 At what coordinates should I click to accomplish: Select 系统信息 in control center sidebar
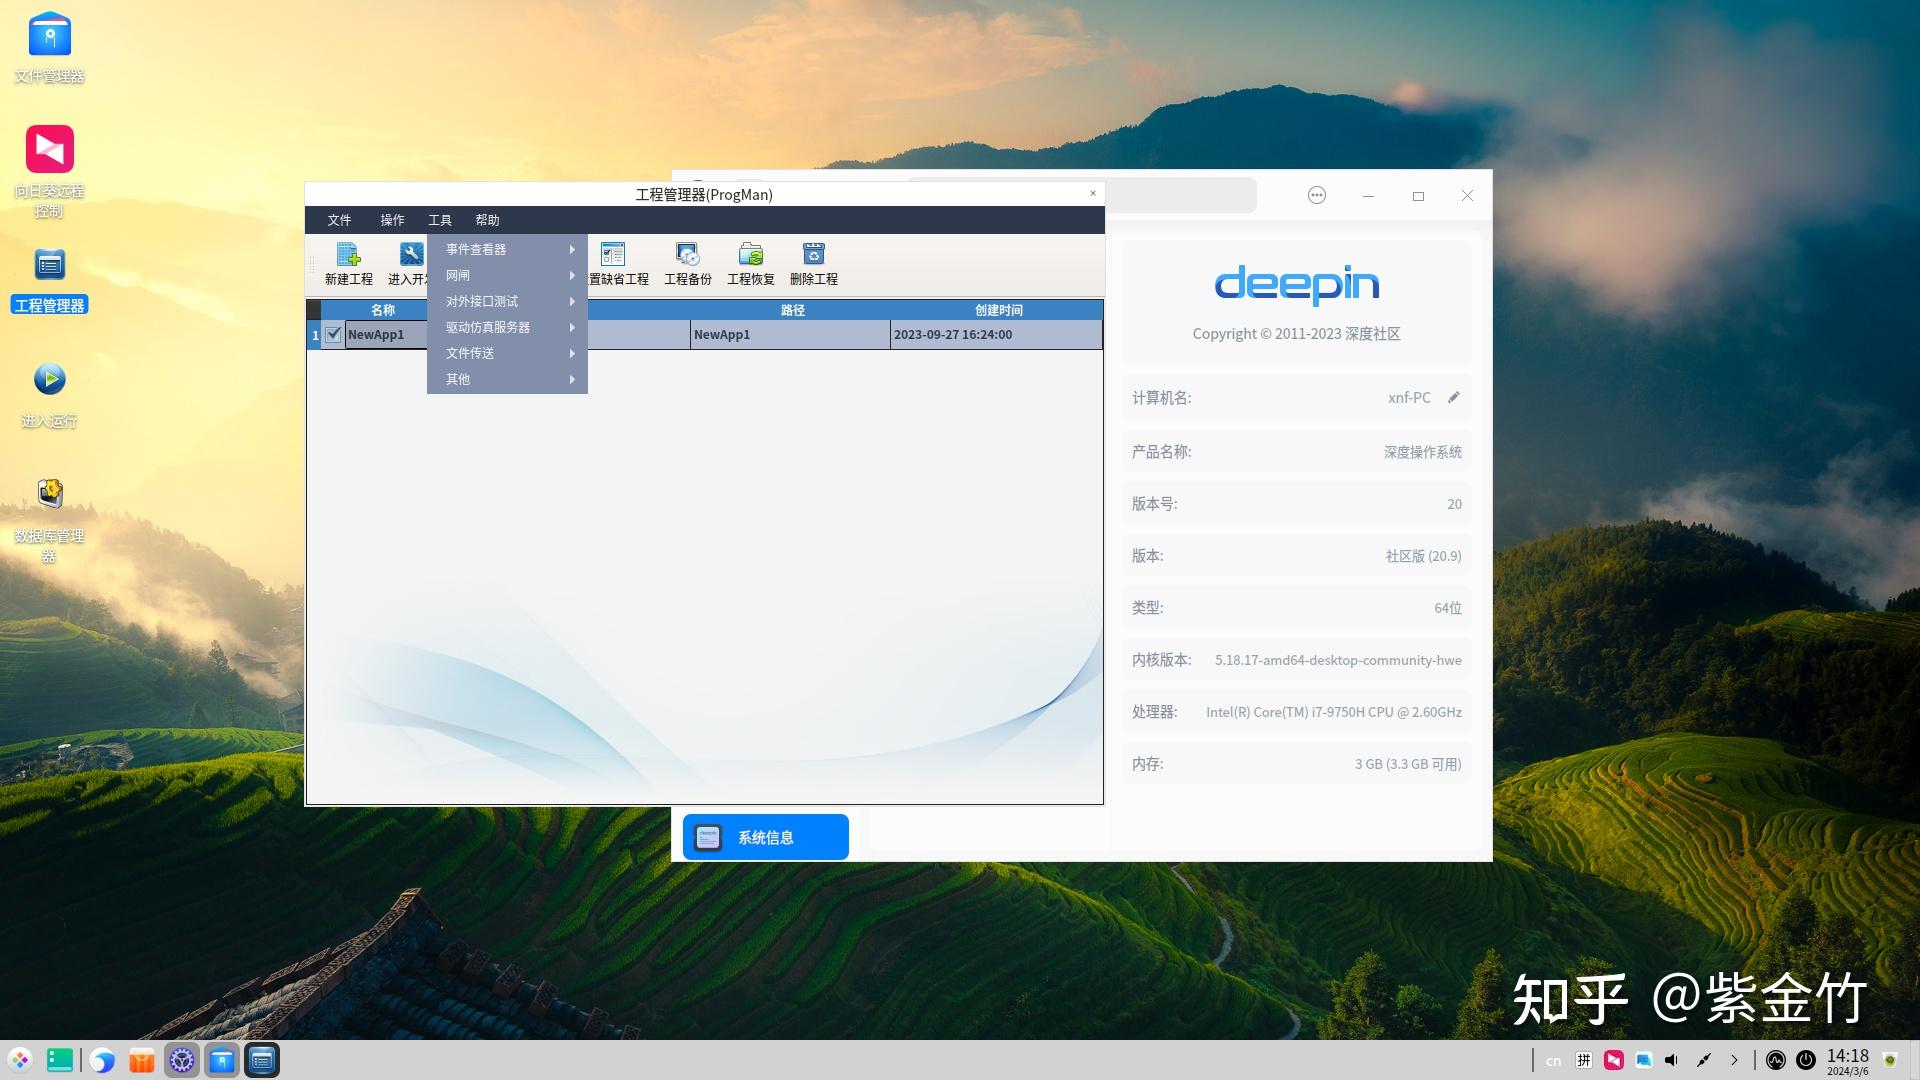[766, 837]
